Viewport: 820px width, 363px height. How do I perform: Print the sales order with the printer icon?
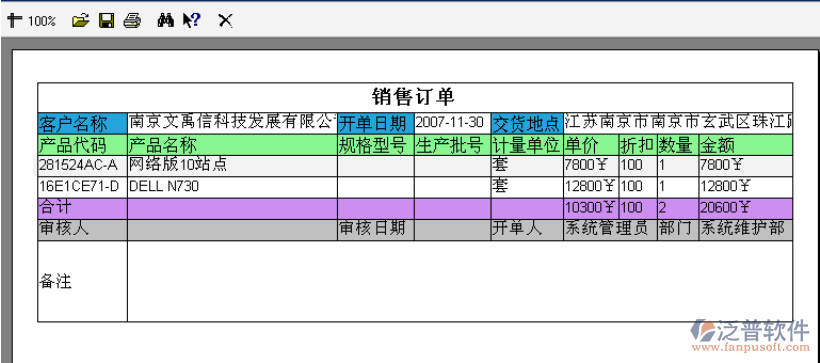132,21
